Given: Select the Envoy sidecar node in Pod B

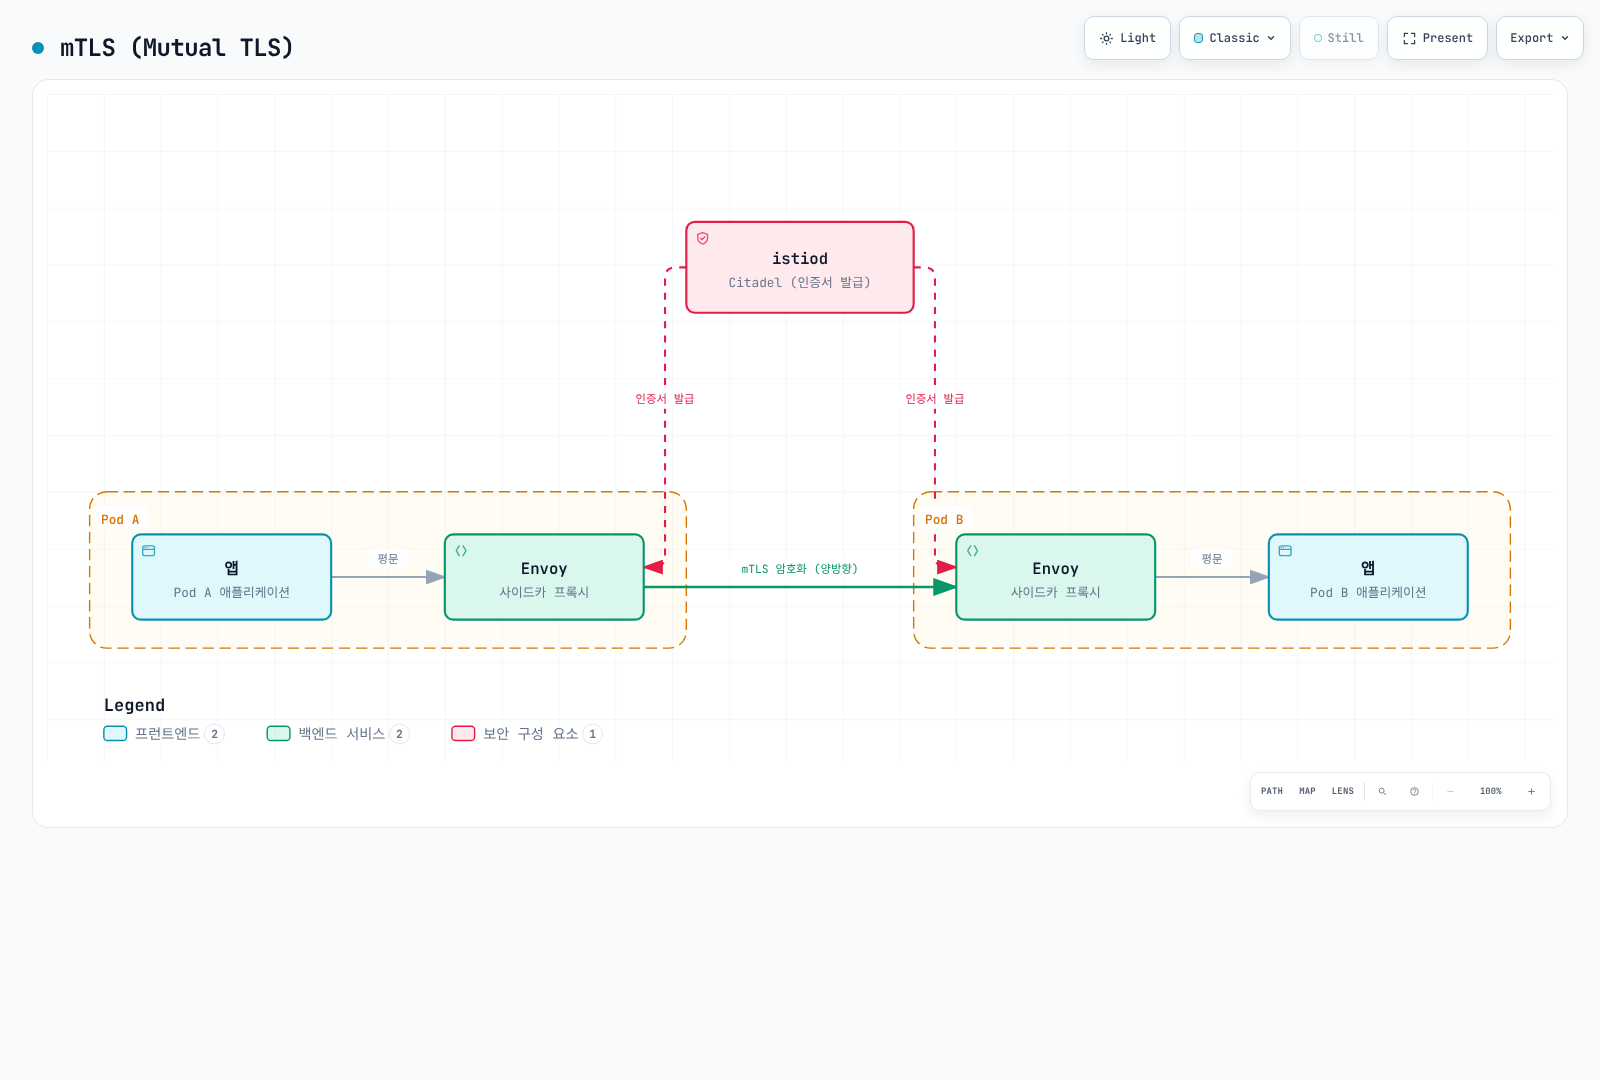Looking at the screenshot, I should [x=1056, y=577].
